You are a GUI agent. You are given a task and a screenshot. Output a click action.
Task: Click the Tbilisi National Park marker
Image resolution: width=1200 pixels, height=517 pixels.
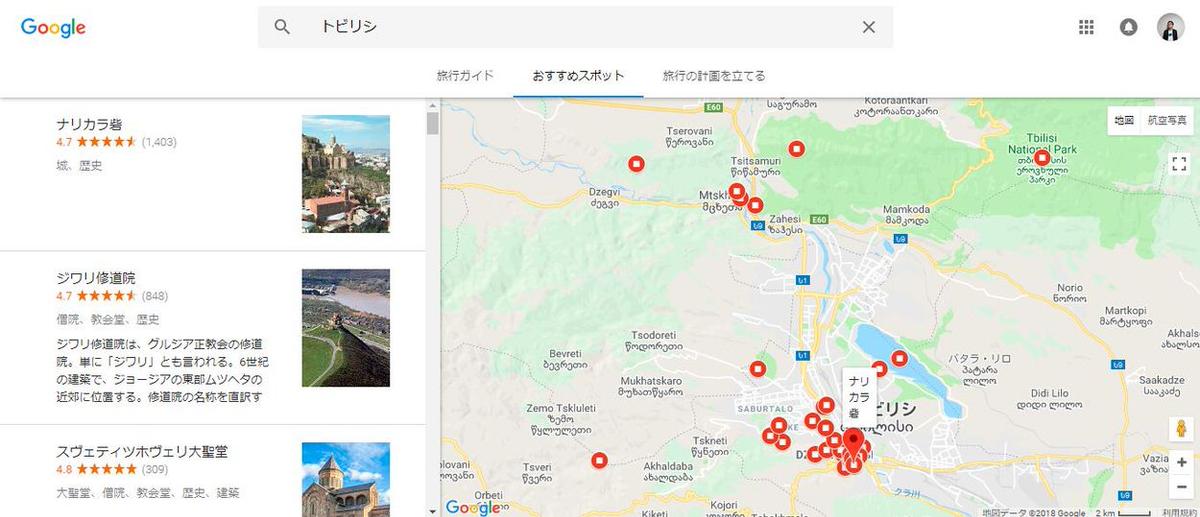pyautogui.click(x=1042, y=157)
